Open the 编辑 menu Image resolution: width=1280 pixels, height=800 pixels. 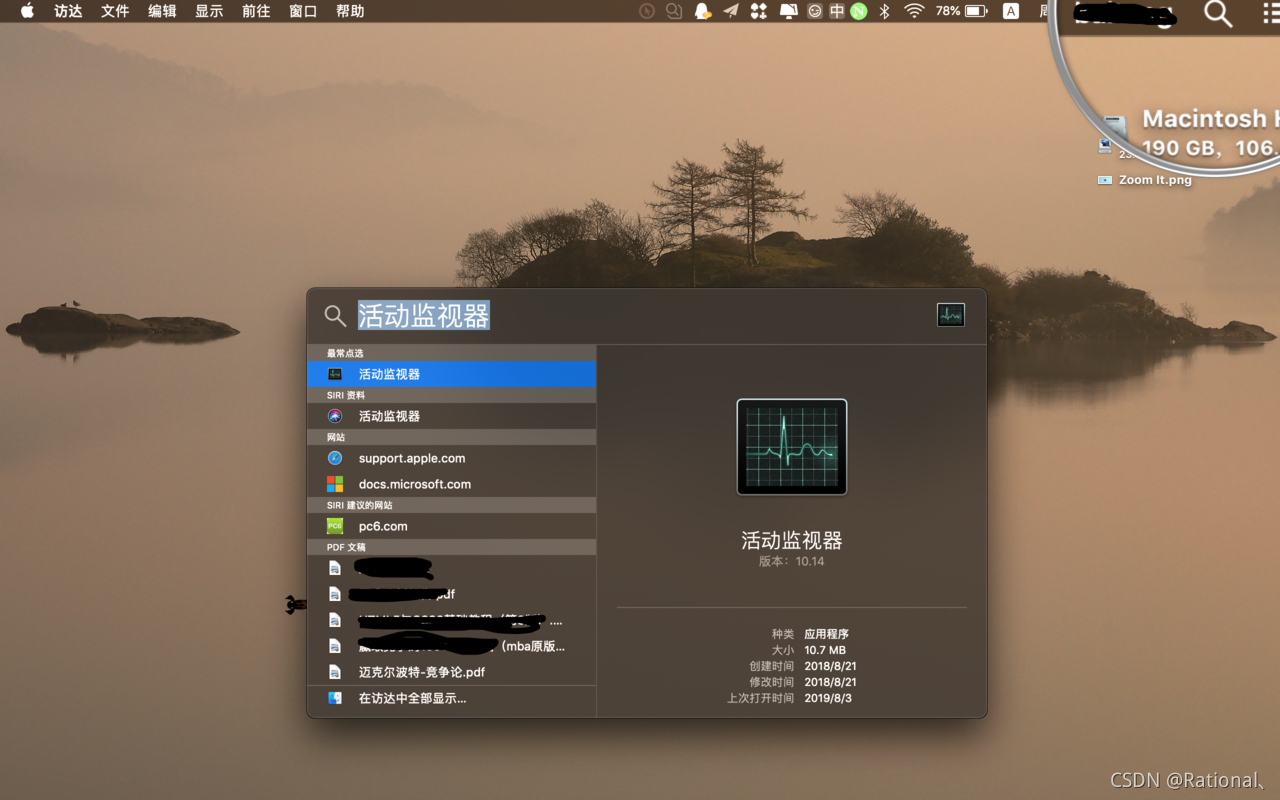click(x=162, y=11)
